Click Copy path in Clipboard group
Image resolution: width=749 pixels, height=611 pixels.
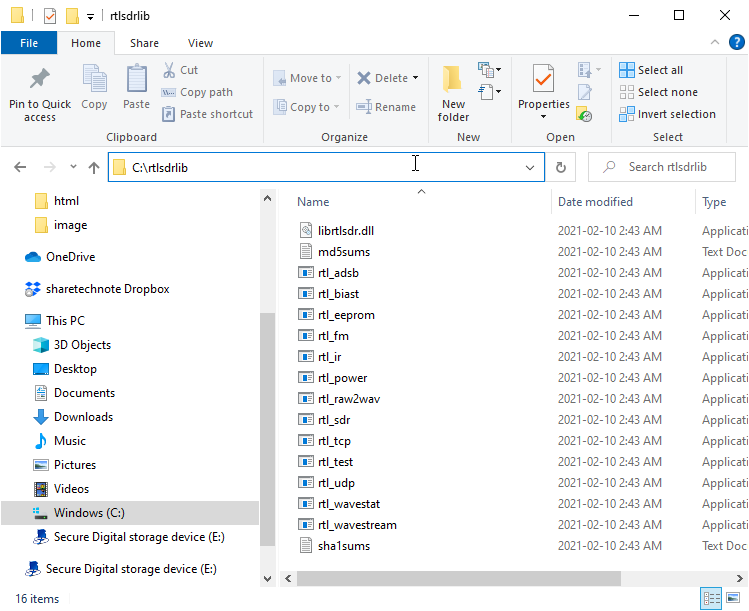197,92
